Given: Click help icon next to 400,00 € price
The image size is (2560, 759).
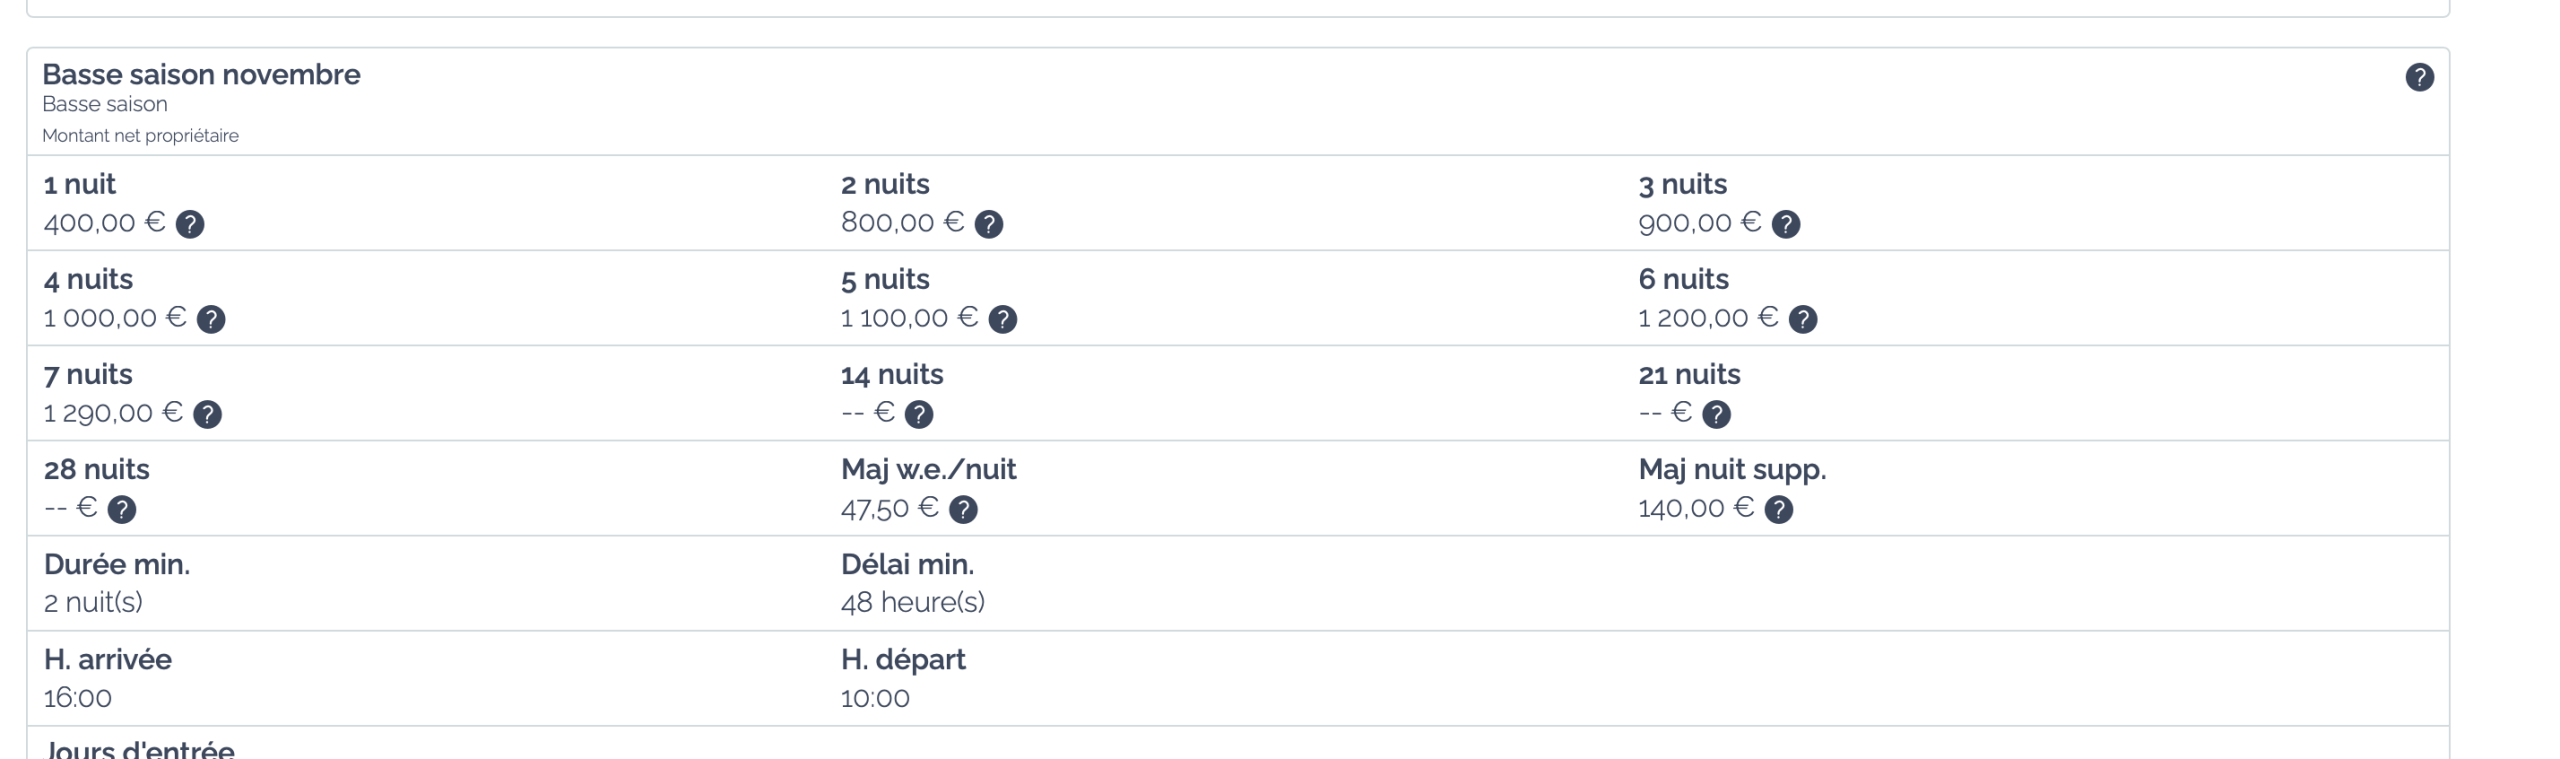Looking at the screenshot, I should click(190, 224).
